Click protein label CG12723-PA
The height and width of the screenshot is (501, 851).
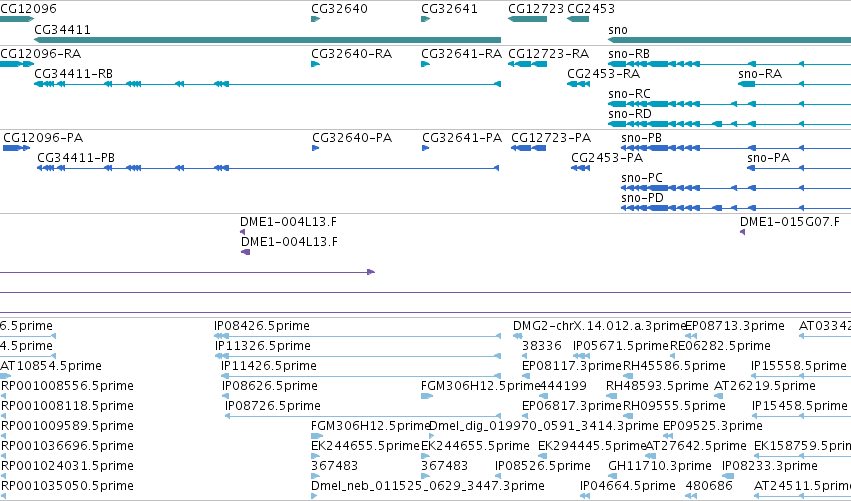pyautogui.click(x=551, y=138)
